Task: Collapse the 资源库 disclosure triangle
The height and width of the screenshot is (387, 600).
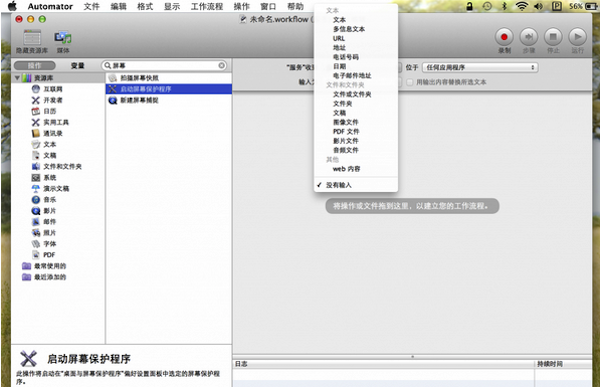Action: click(x=17, y=78)
